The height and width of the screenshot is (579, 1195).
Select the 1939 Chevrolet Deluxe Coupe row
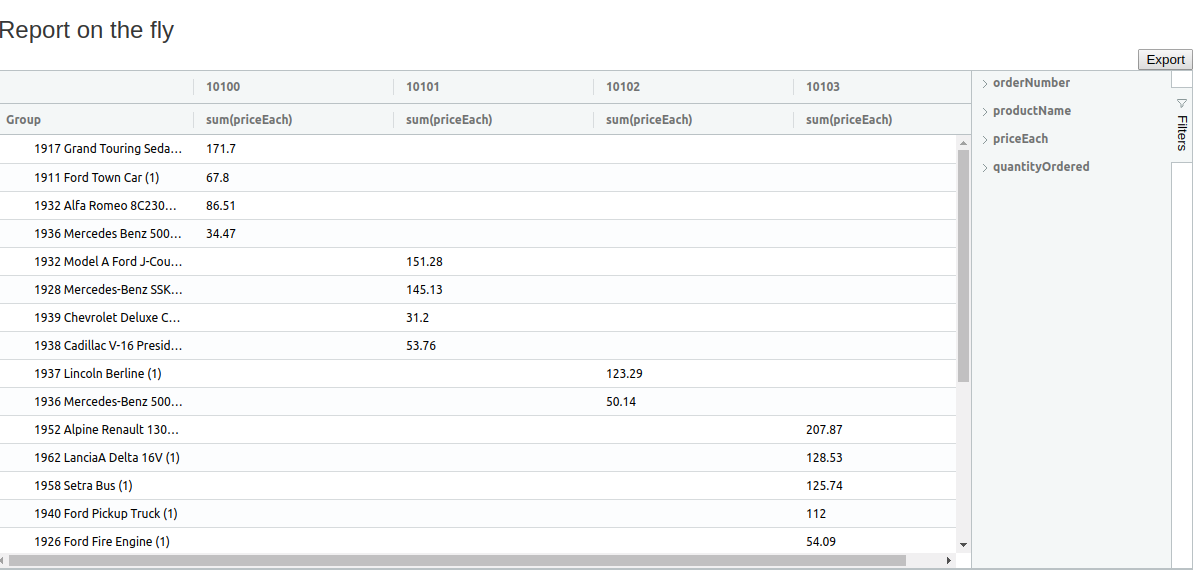[478, 318]
